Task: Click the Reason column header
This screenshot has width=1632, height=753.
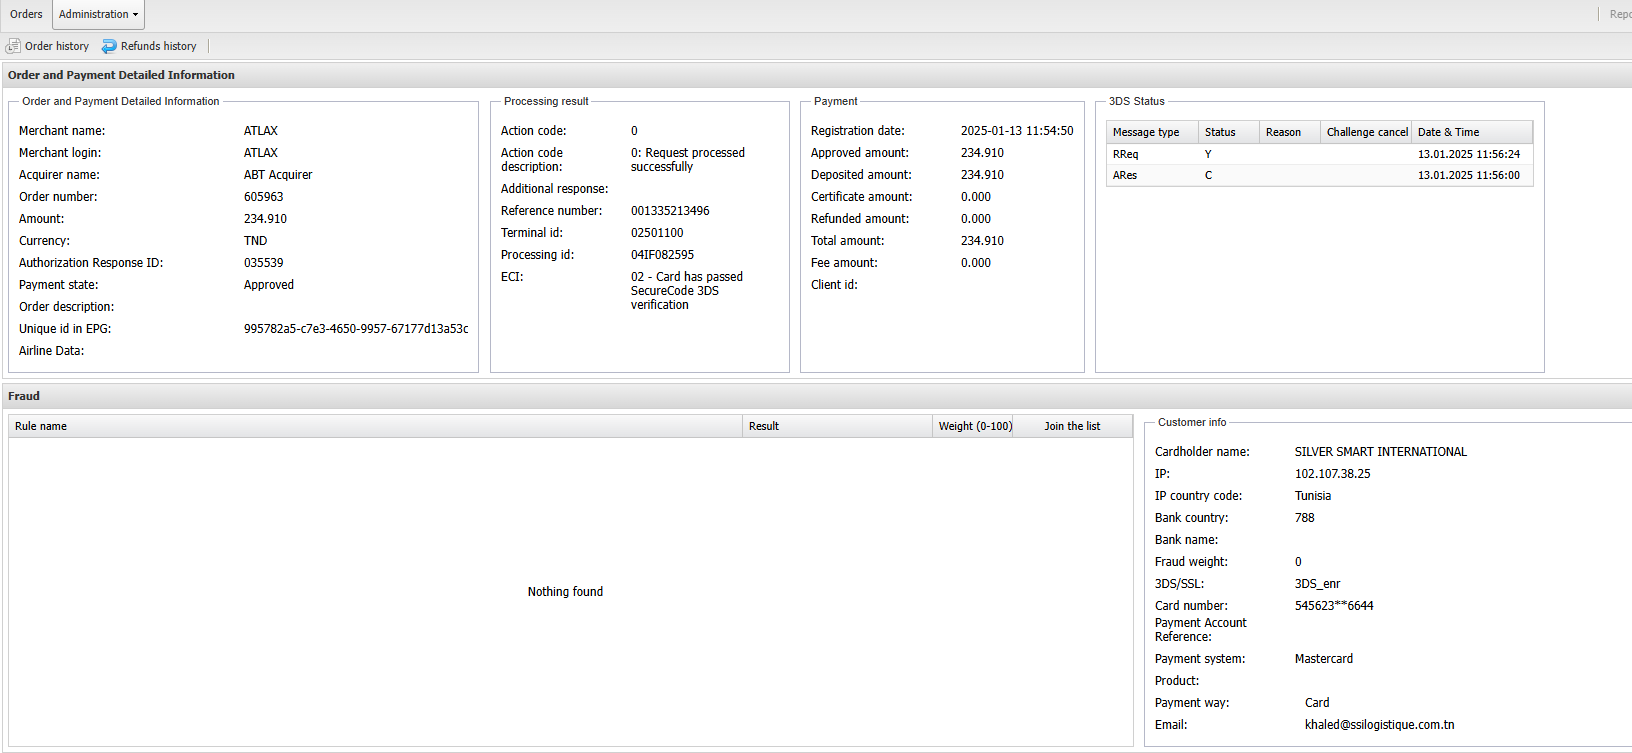Action: (x=1283, y=132)
